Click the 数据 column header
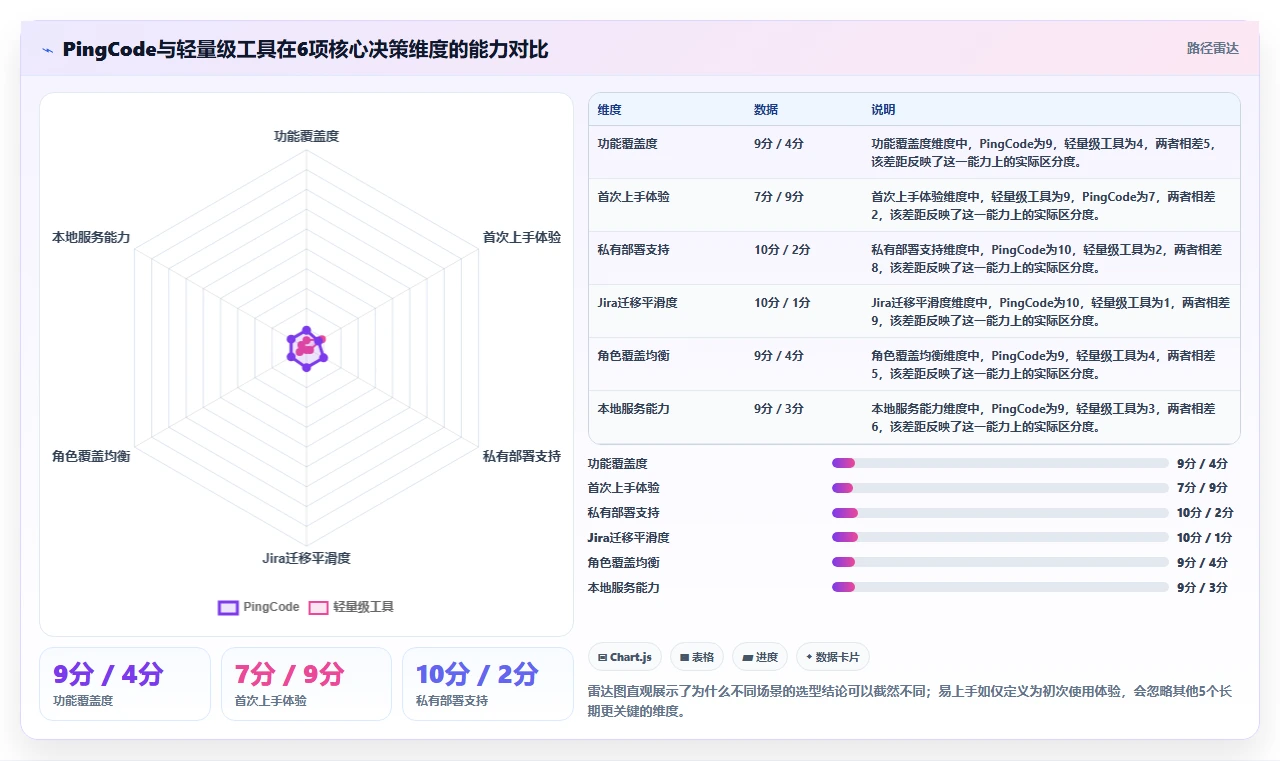 766,110
